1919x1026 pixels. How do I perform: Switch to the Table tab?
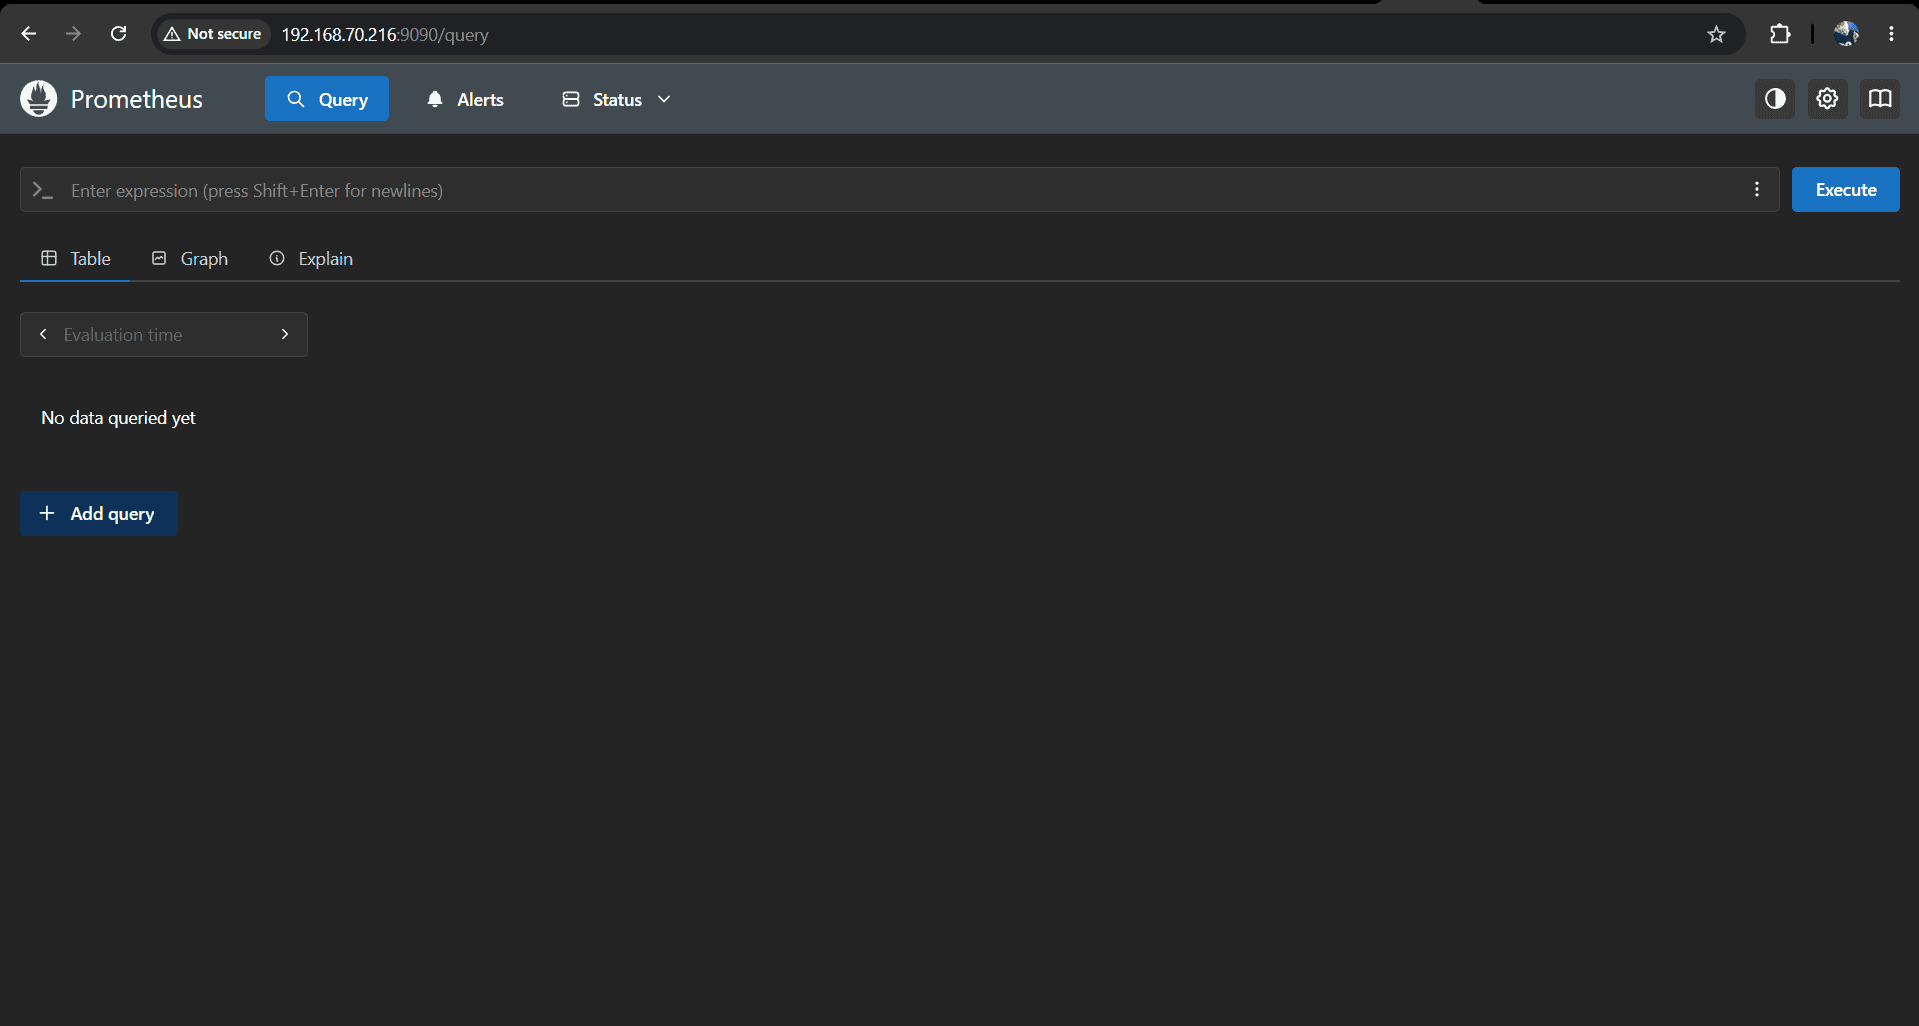click(x=75, y=259)
